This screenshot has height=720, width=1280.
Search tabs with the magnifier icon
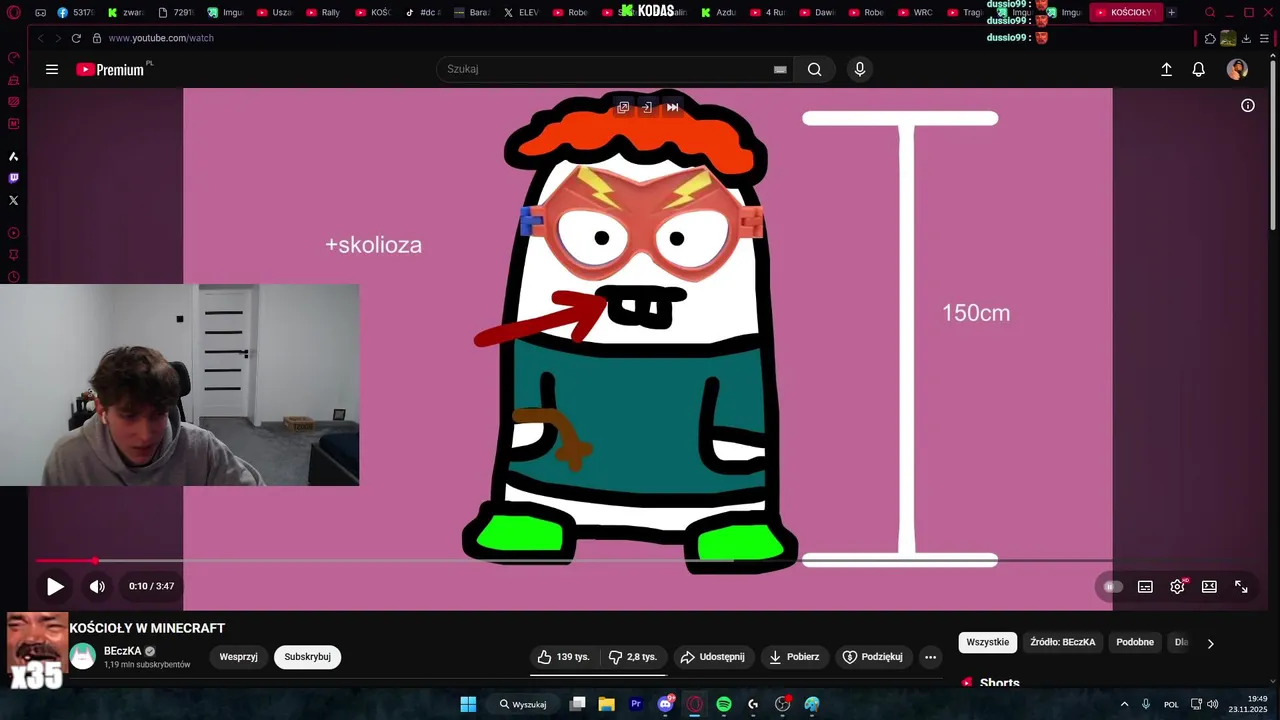click(1210, 12)
